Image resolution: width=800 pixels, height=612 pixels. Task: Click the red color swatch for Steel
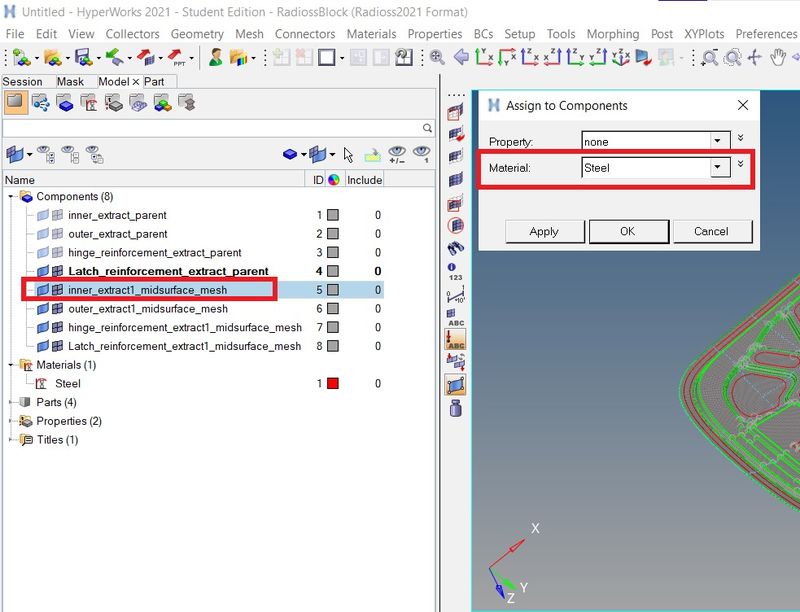[333, 384]
